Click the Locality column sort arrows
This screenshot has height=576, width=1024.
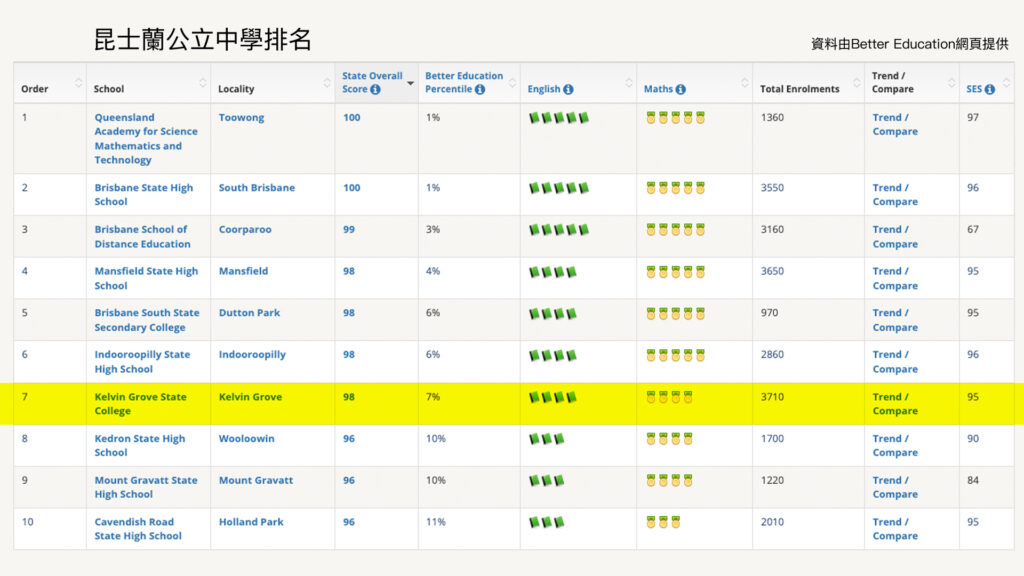point(327,83)
